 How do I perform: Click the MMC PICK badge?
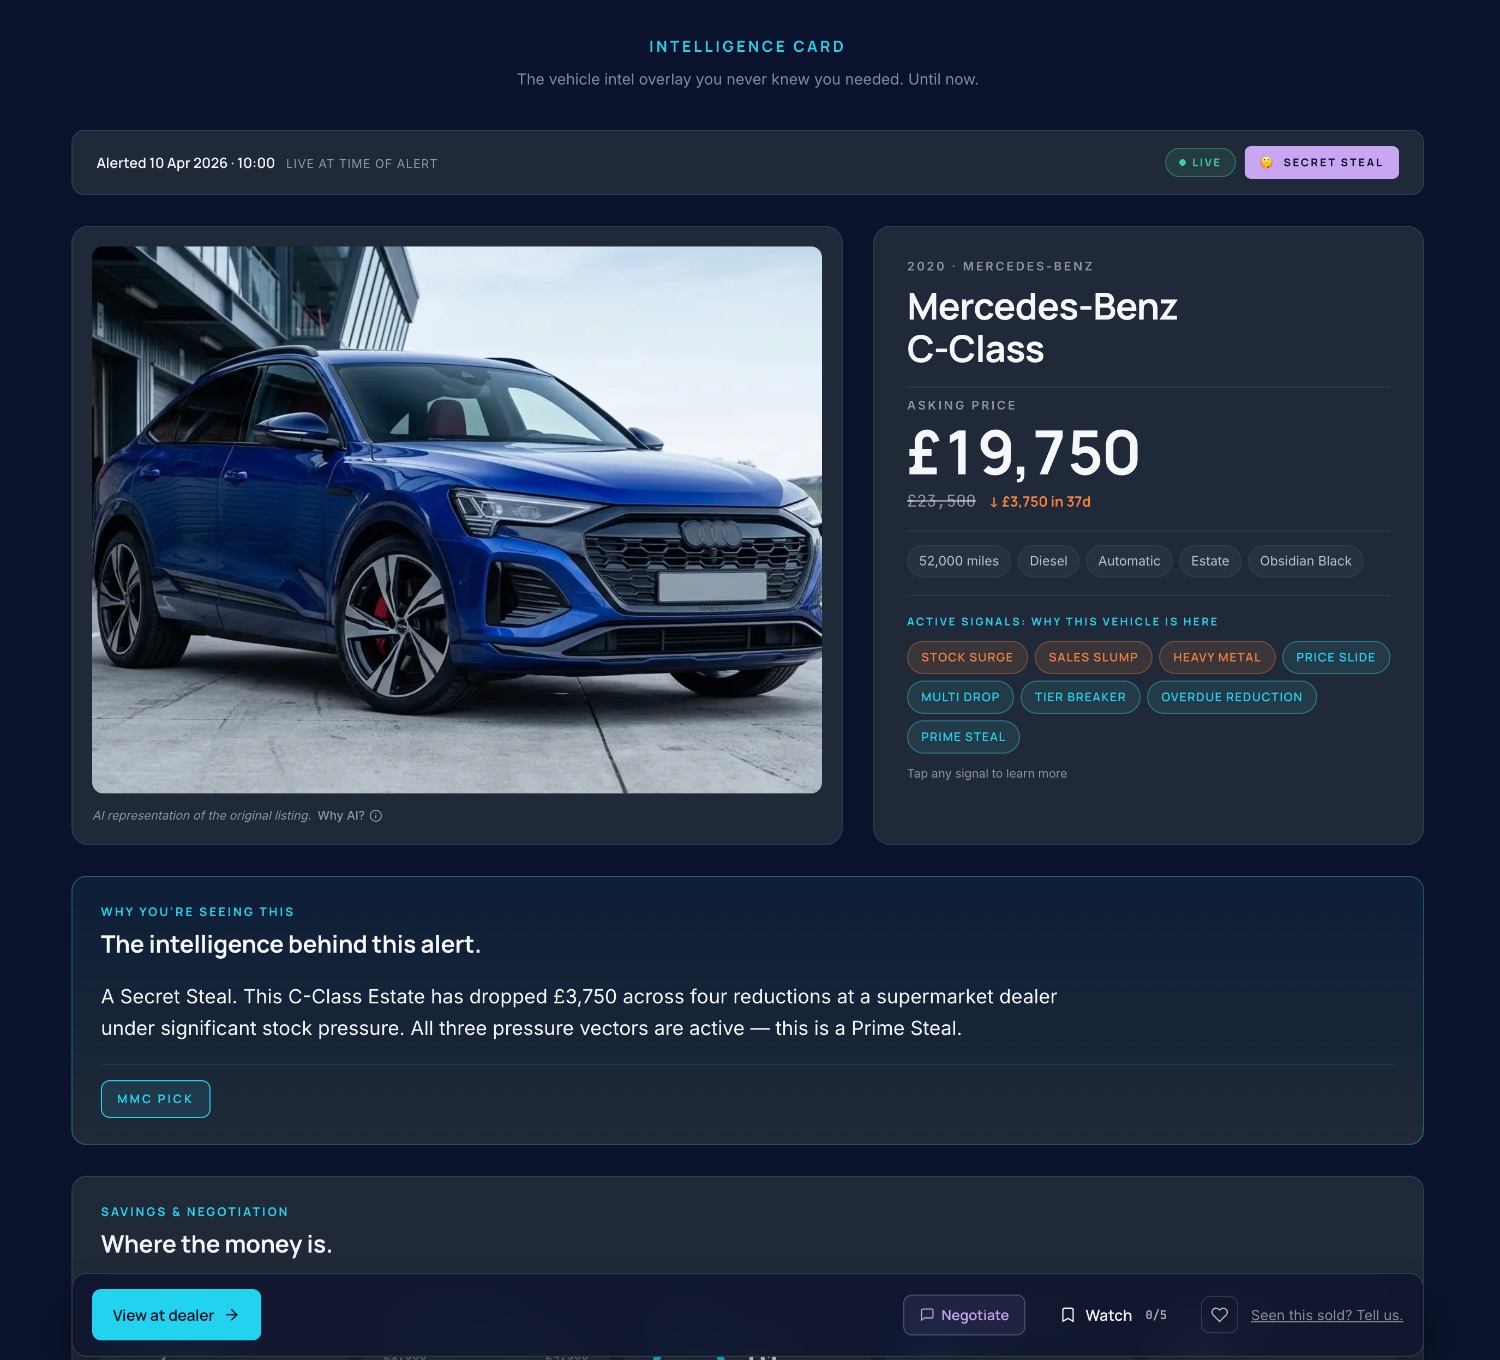(155, 1099)
